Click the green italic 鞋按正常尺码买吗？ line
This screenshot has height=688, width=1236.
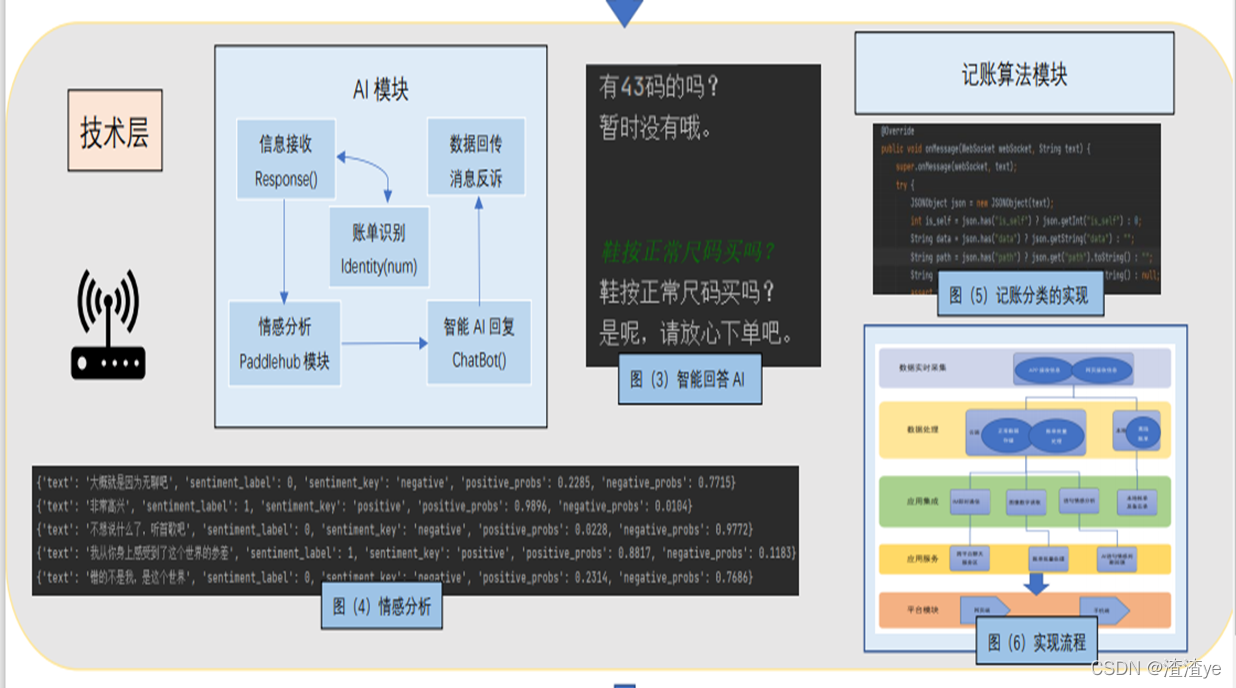[x=689, y=251]
